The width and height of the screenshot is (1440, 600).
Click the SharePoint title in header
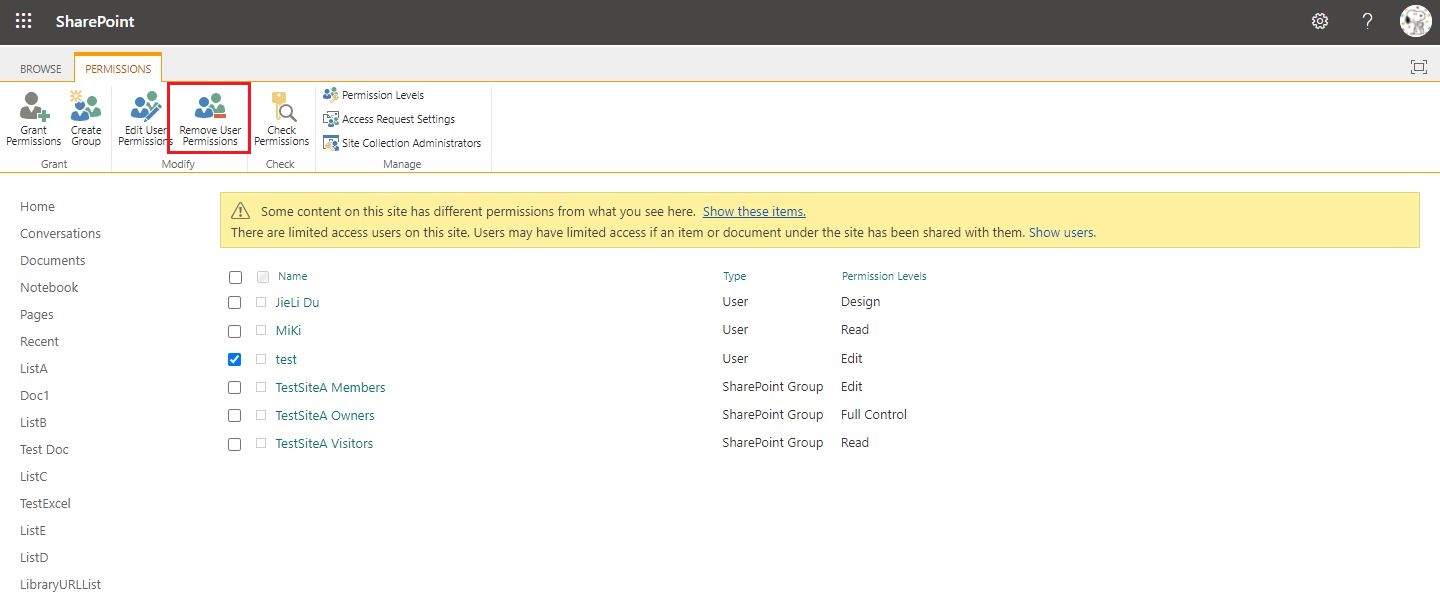(95, 21)
